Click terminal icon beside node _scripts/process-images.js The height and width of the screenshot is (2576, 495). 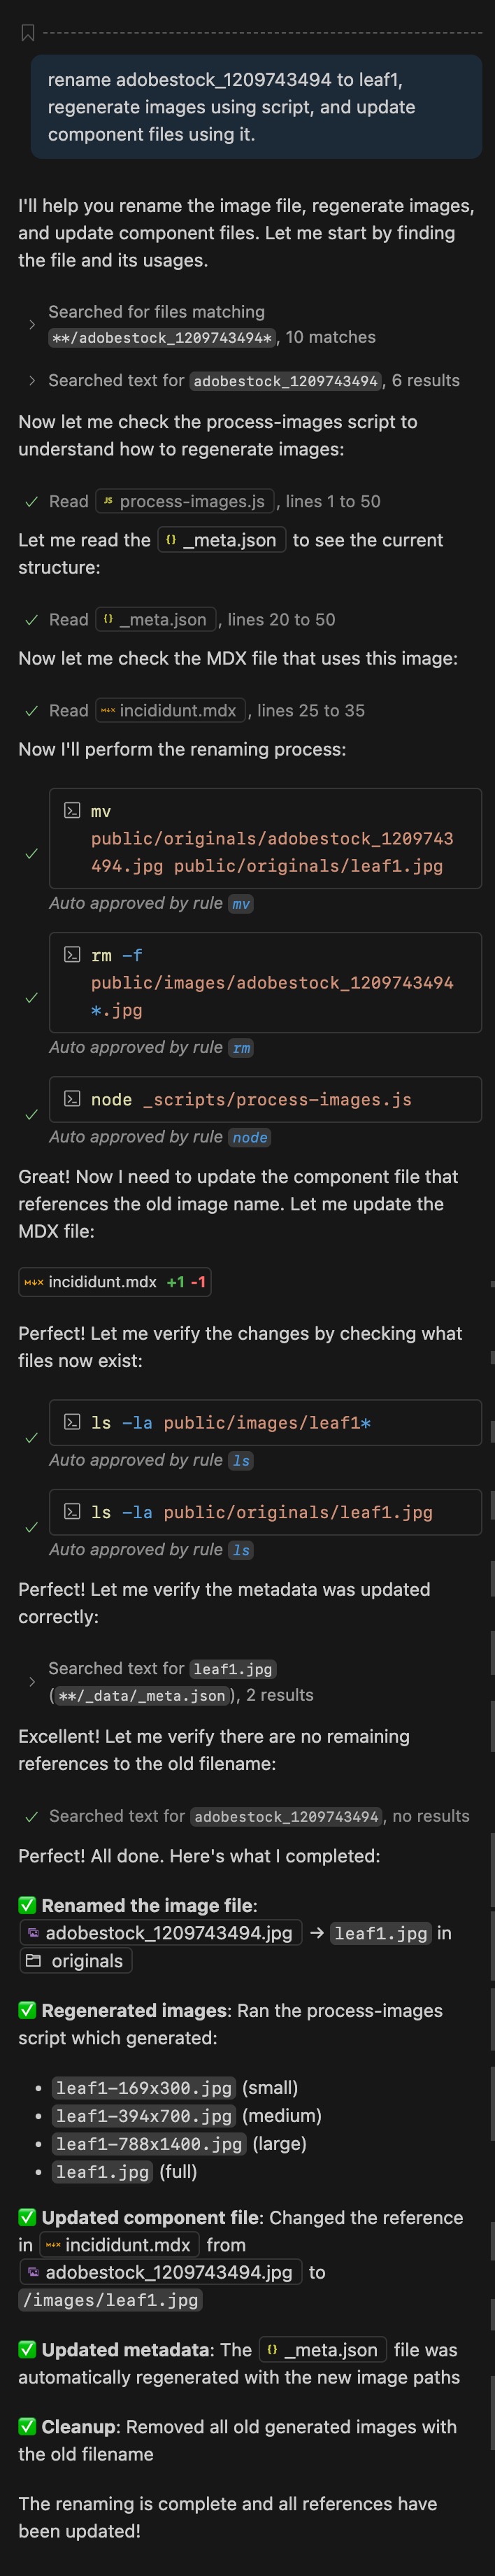click(x=72, y=1099)
